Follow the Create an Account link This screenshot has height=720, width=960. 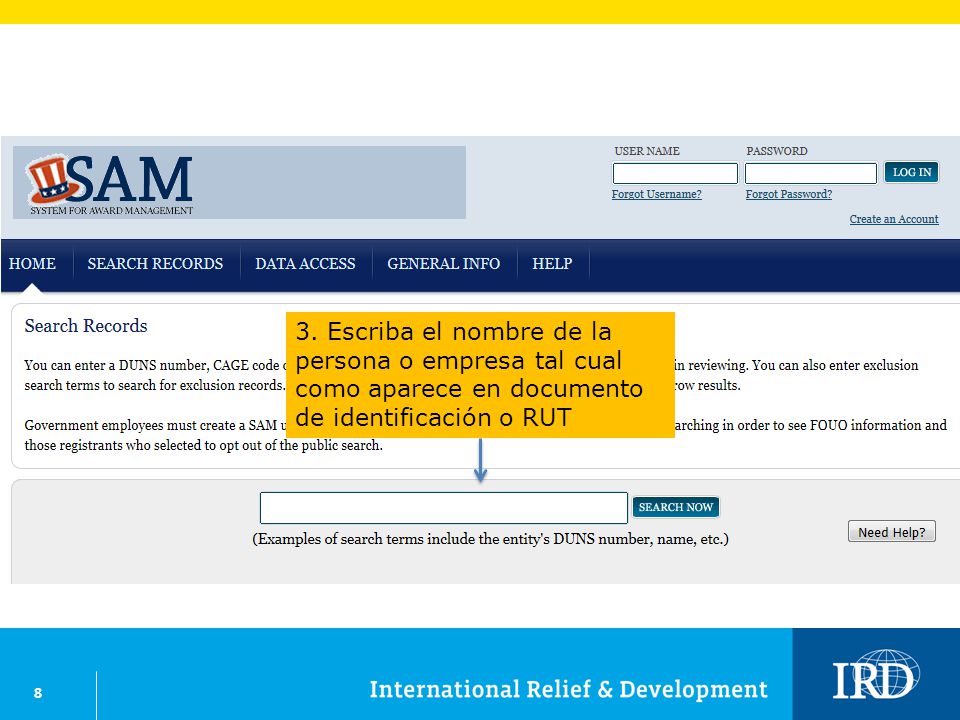coord(894,219)
